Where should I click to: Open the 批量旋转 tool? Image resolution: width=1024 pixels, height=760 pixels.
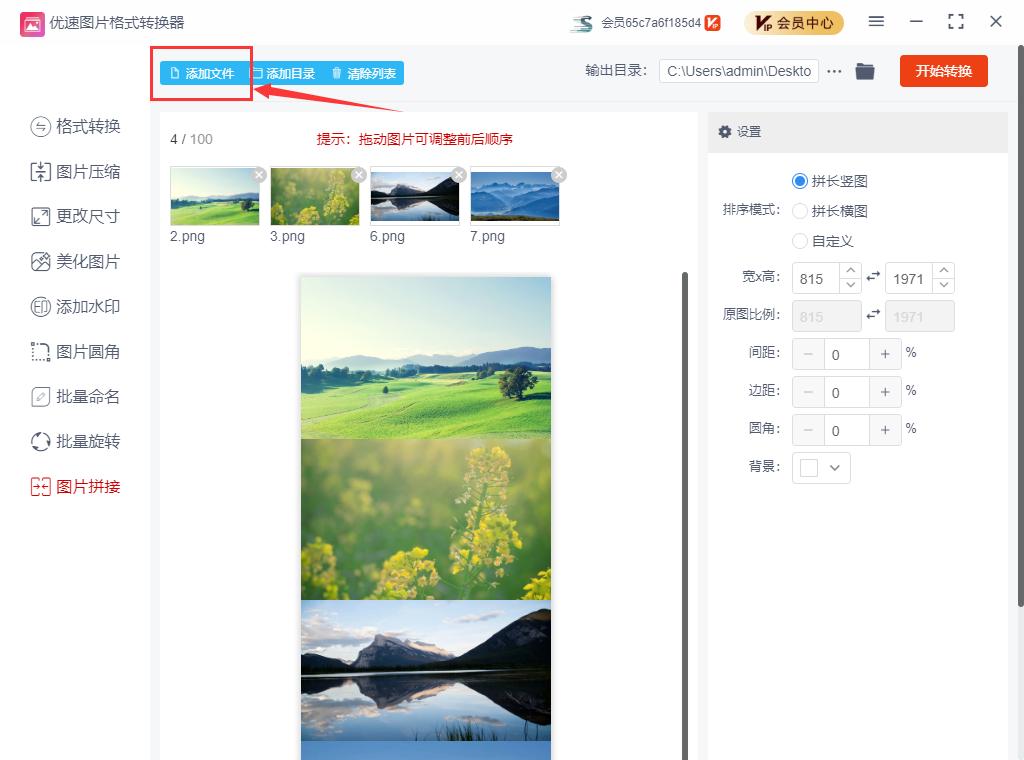pyautogui.click(x=75, y=442)
